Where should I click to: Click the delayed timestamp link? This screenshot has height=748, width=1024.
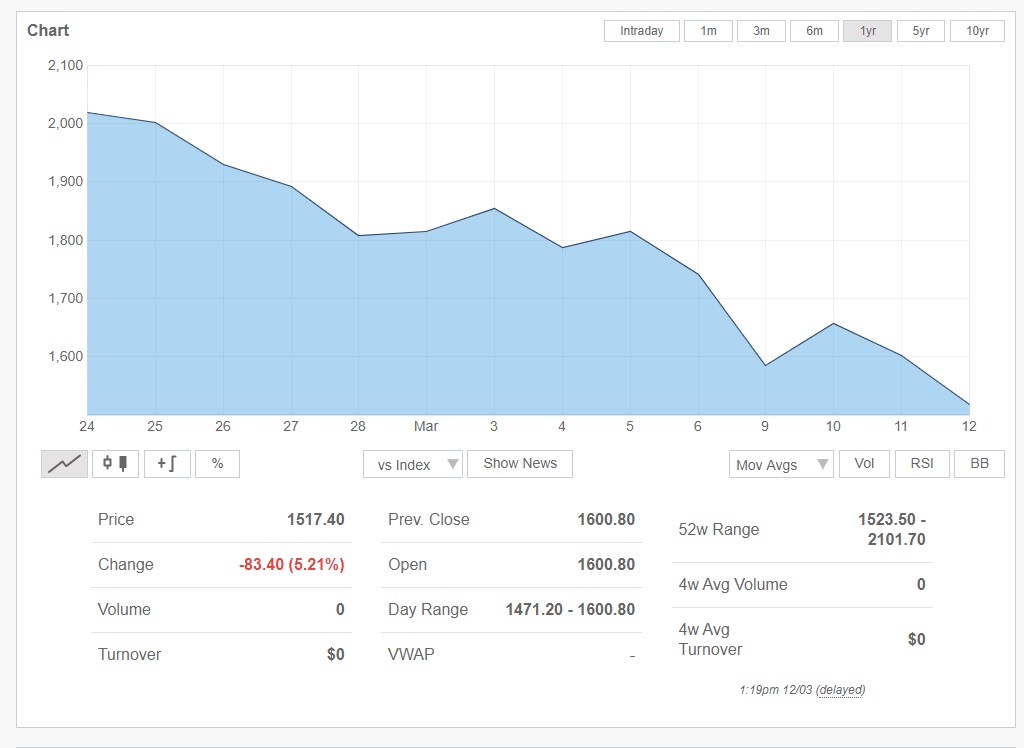coord(840,690)
